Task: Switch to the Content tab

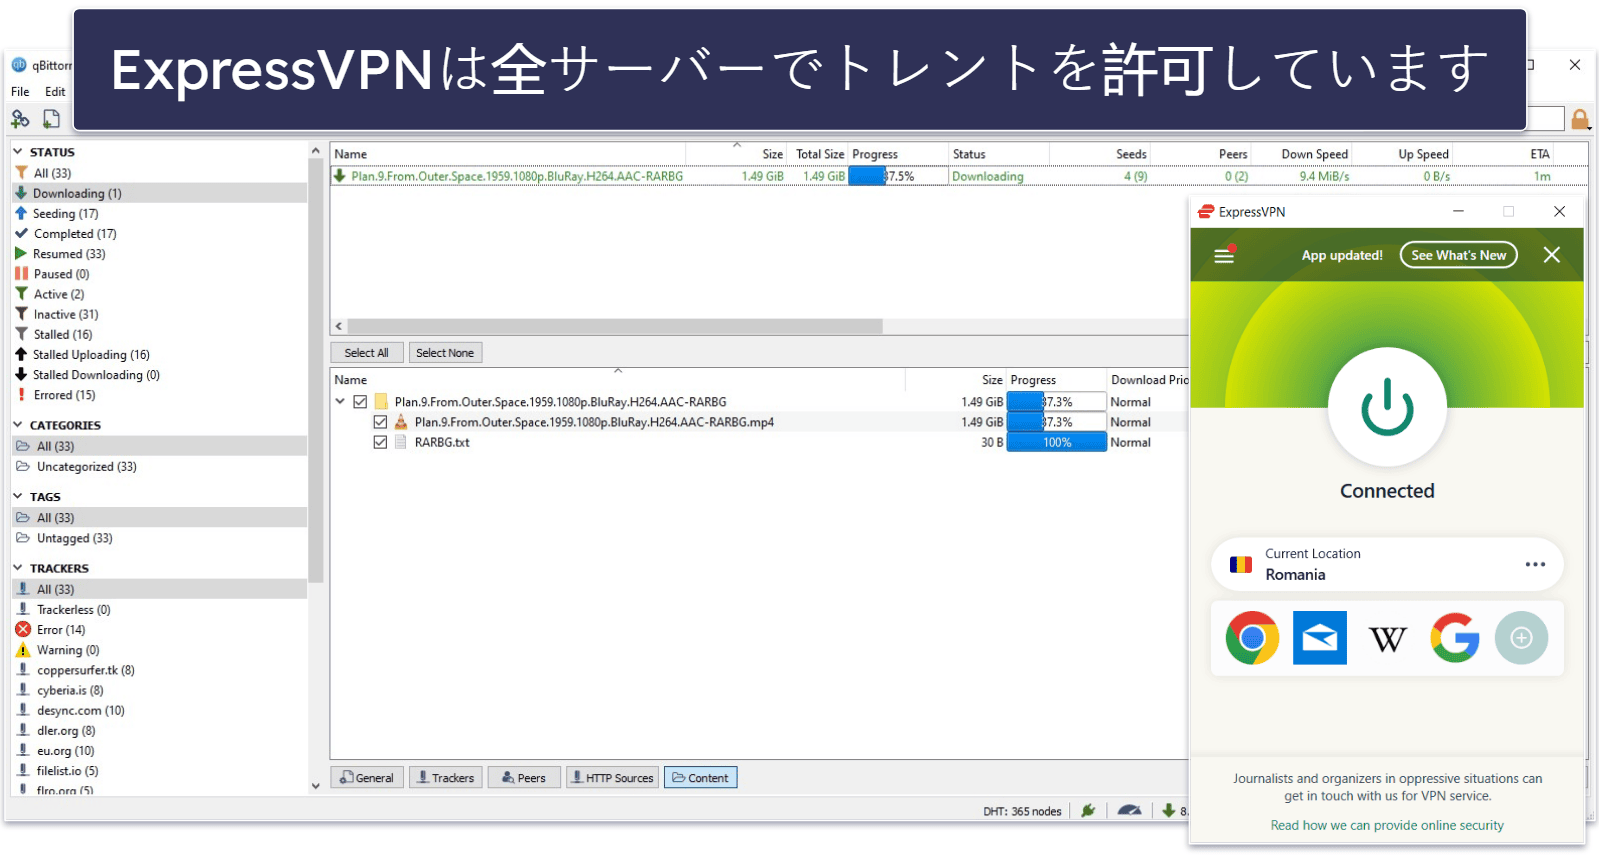Action: [x=701, y=777]
